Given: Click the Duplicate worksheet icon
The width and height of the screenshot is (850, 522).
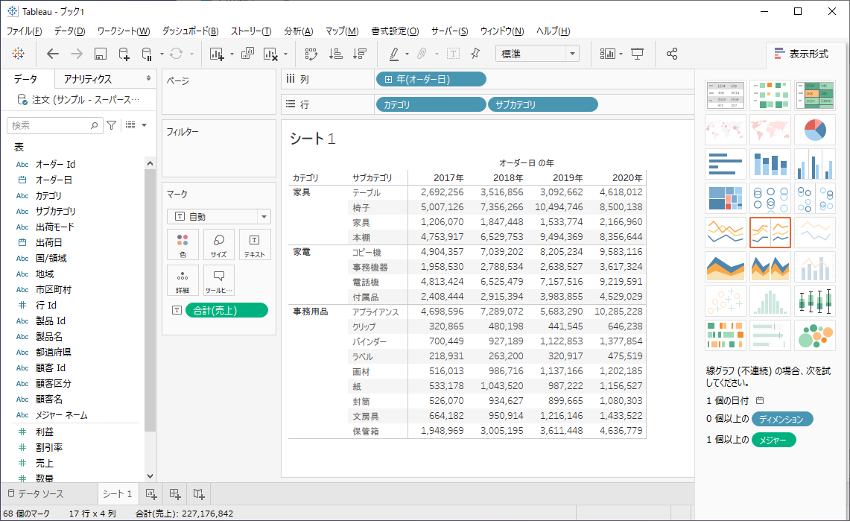Looking at the screenshot, I should 247,54.
